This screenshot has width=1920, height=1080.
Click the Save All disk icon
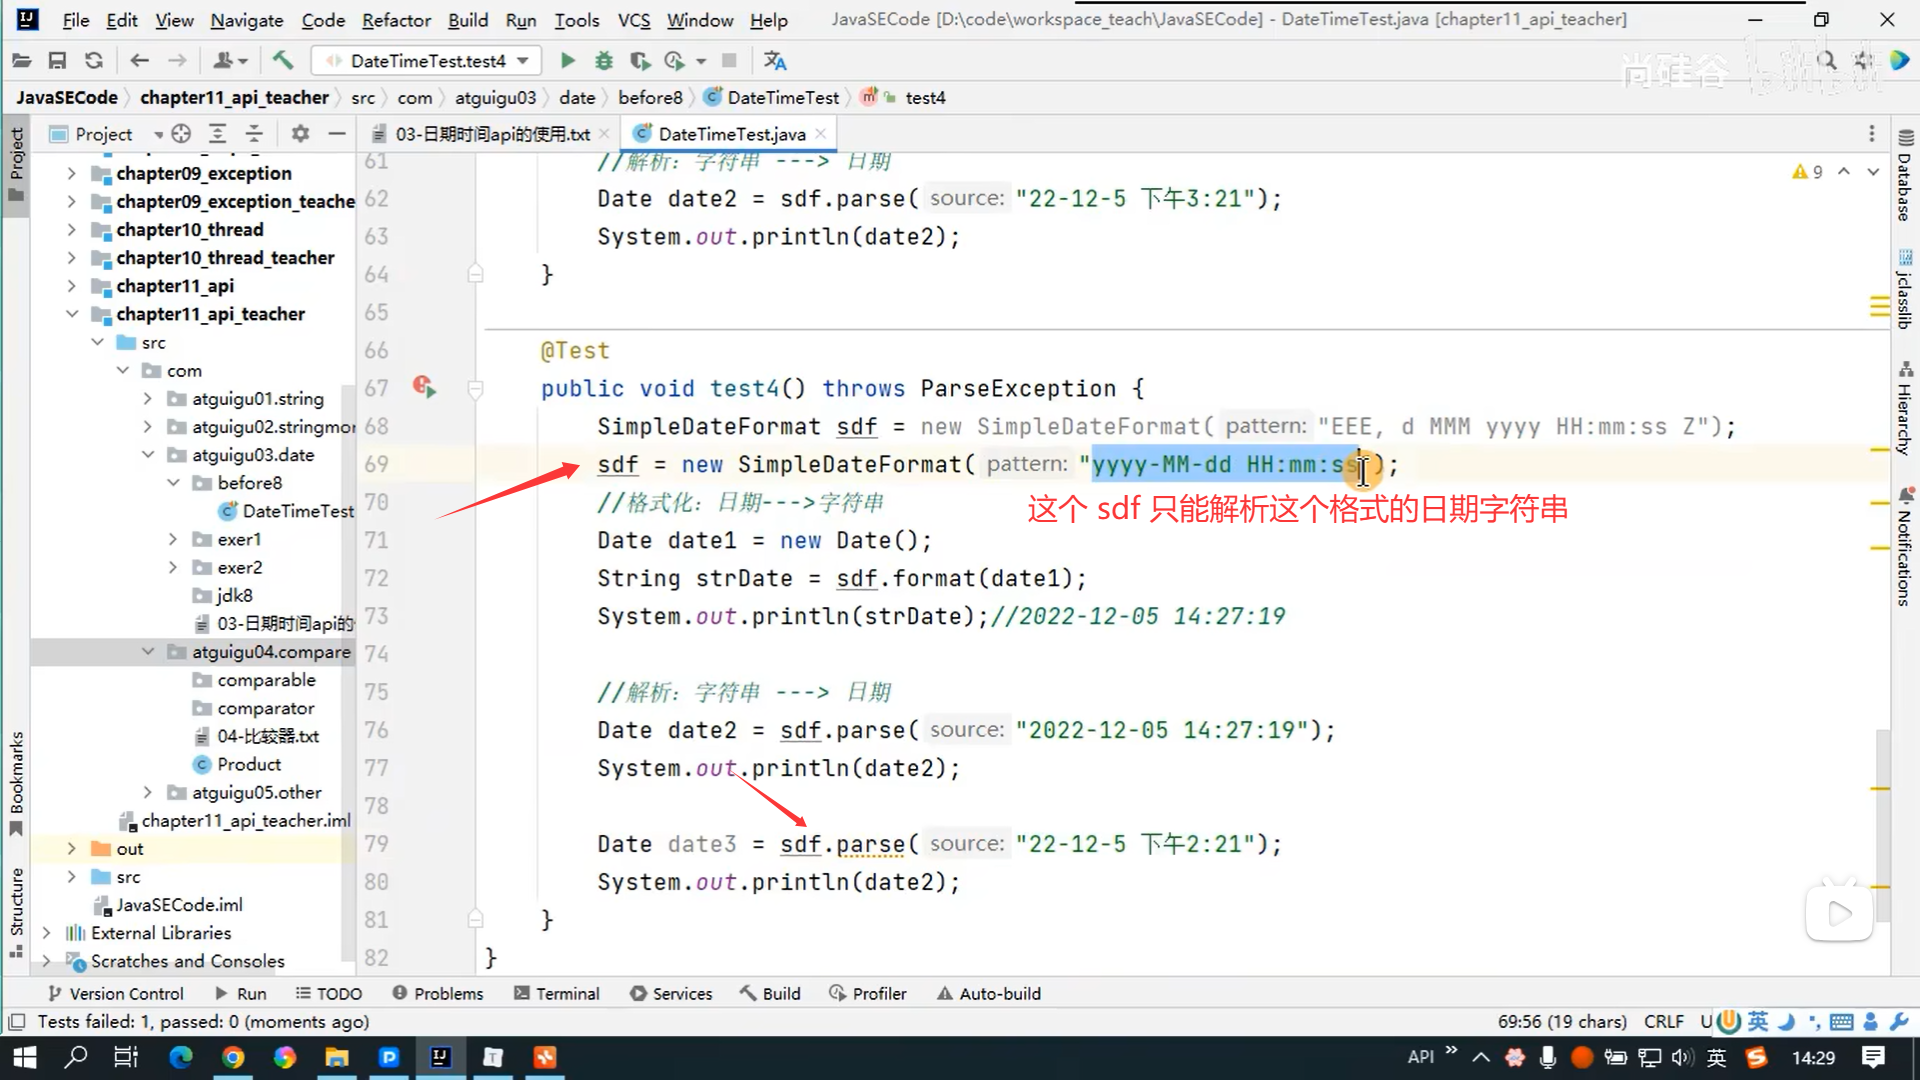[57, 61]
